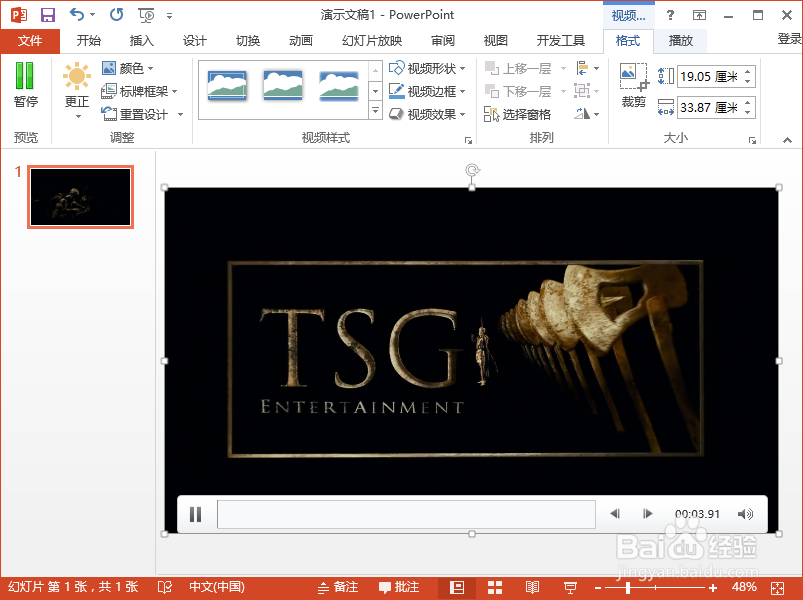803x600 pixels.
Task: Click the Reading View icon
Action: pos(532,587)
